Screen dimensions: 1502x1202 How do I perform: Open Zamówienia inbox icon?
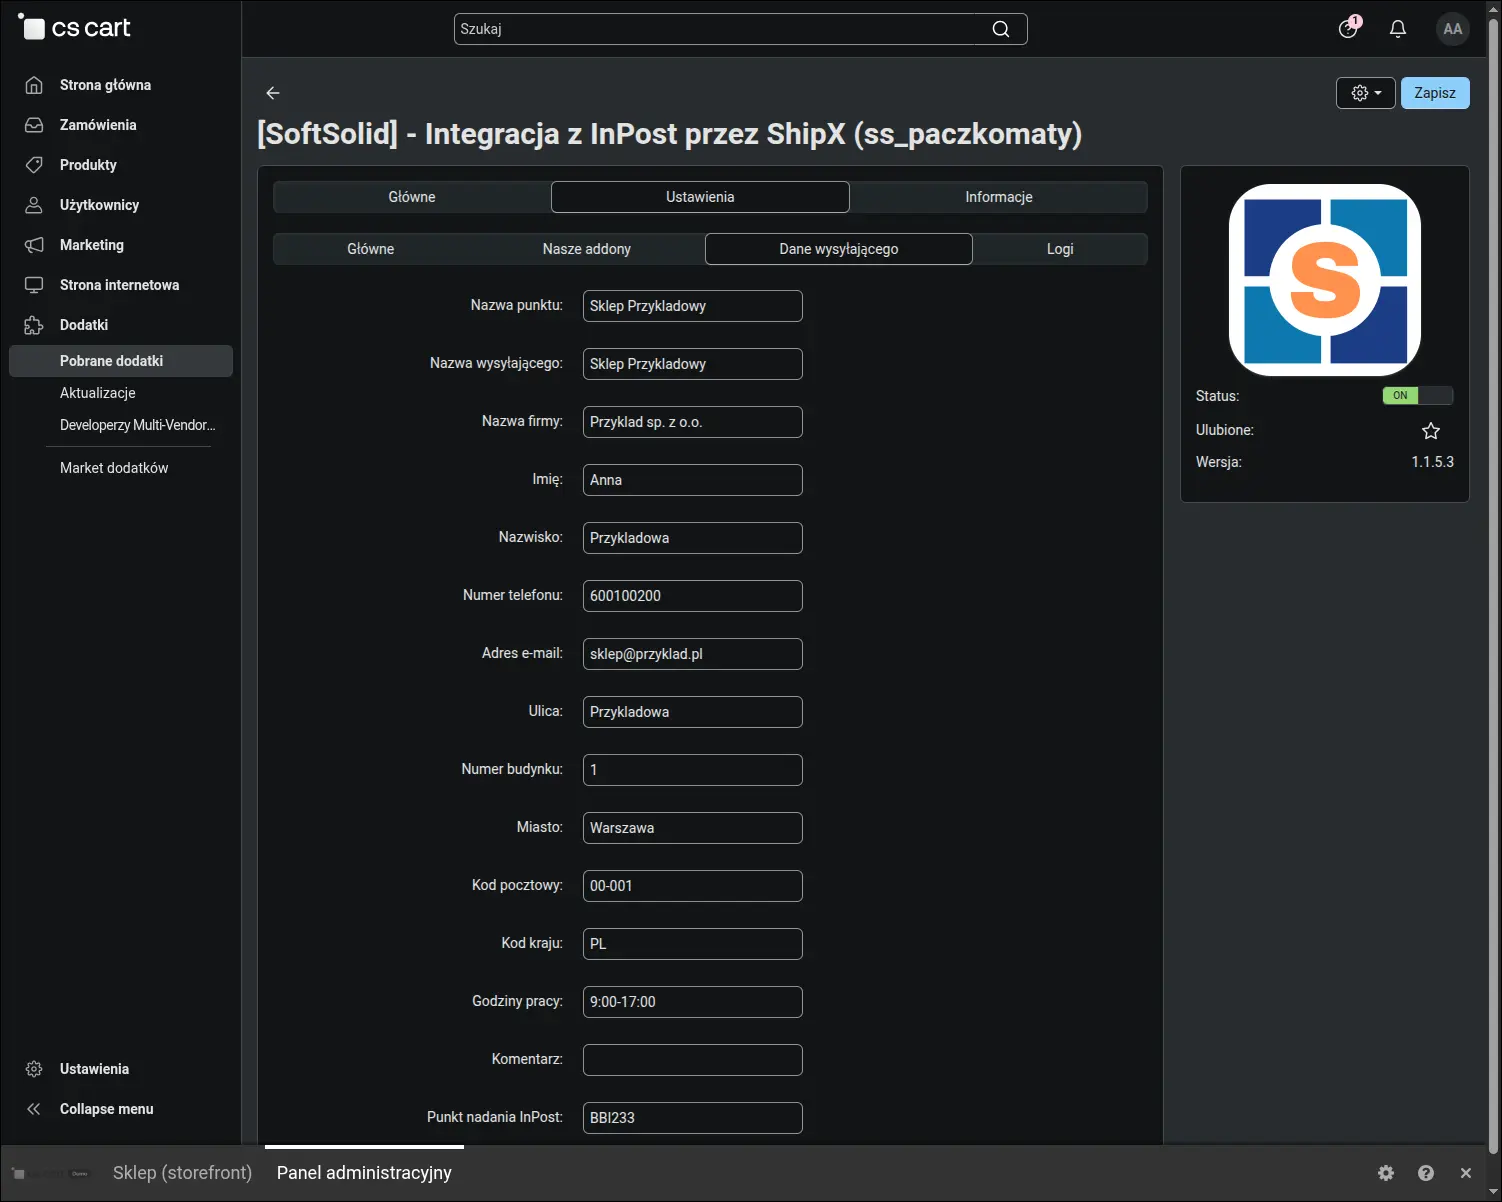(x=34, y=125)
